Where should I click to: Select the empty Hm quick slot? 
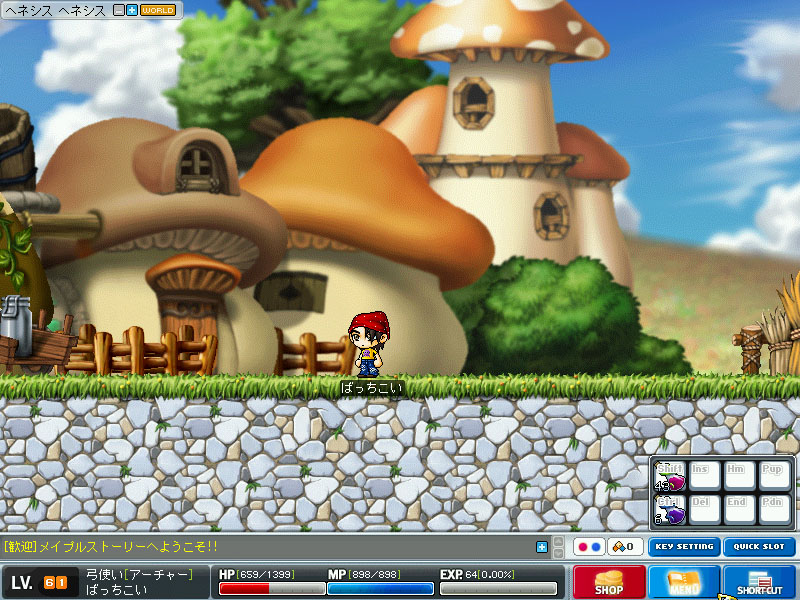tap(736, 477)
